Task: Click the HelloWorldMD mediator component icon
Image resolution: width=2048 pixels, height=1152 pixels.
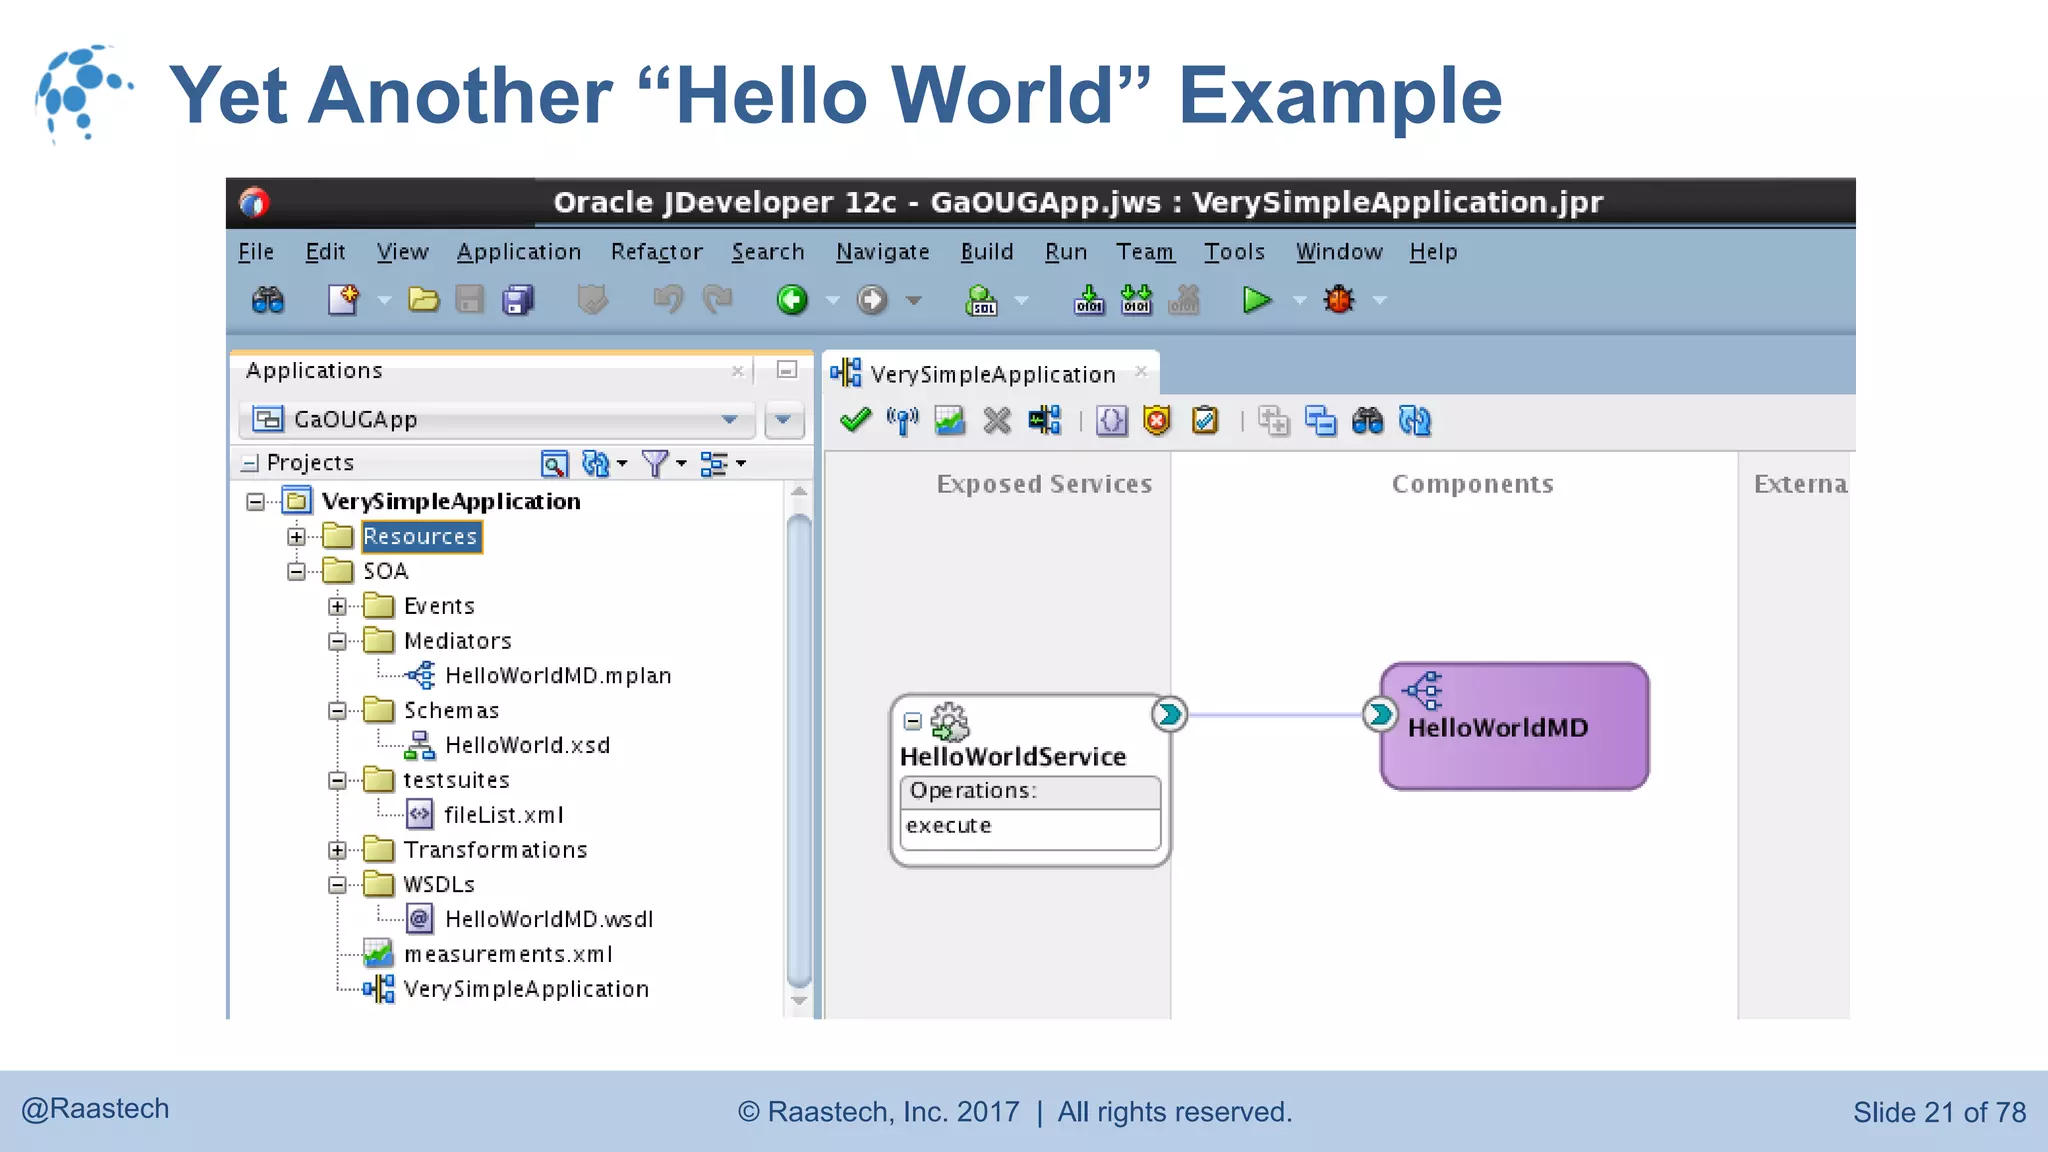Action: coord(1424,690)
